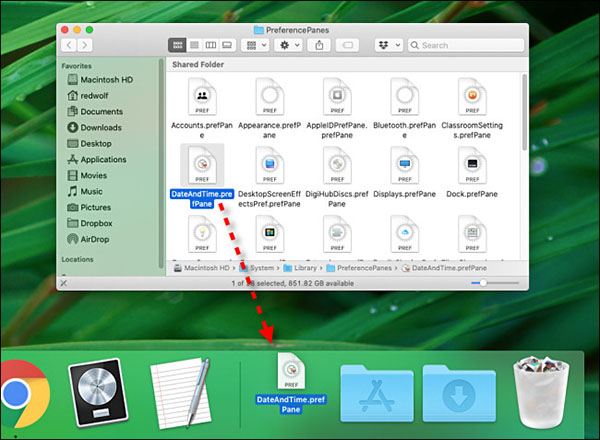Adjust the icon size slider

point(484,283)
